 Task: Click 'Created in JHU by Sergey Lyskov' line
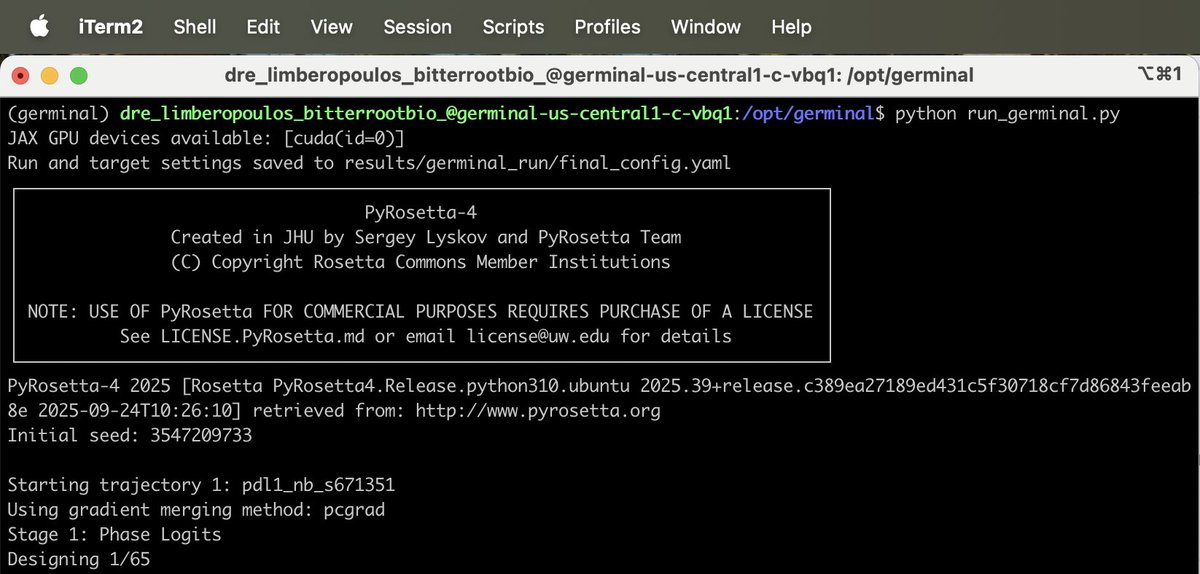[x=426, y=237]
